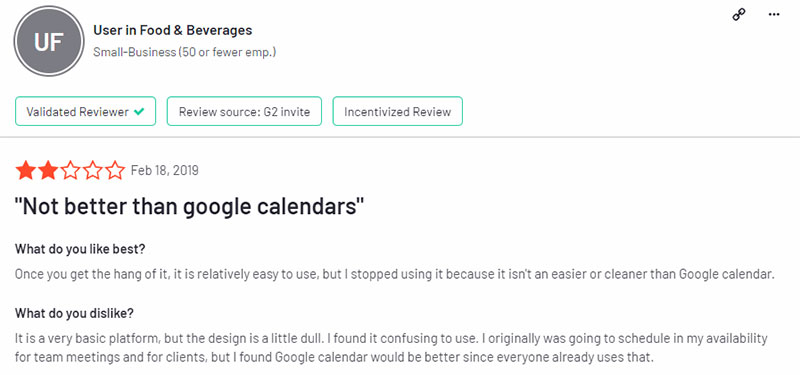This screenshot has width=800, height=375.
Task: Click the second filled star
Action: [x=47, y=170]
